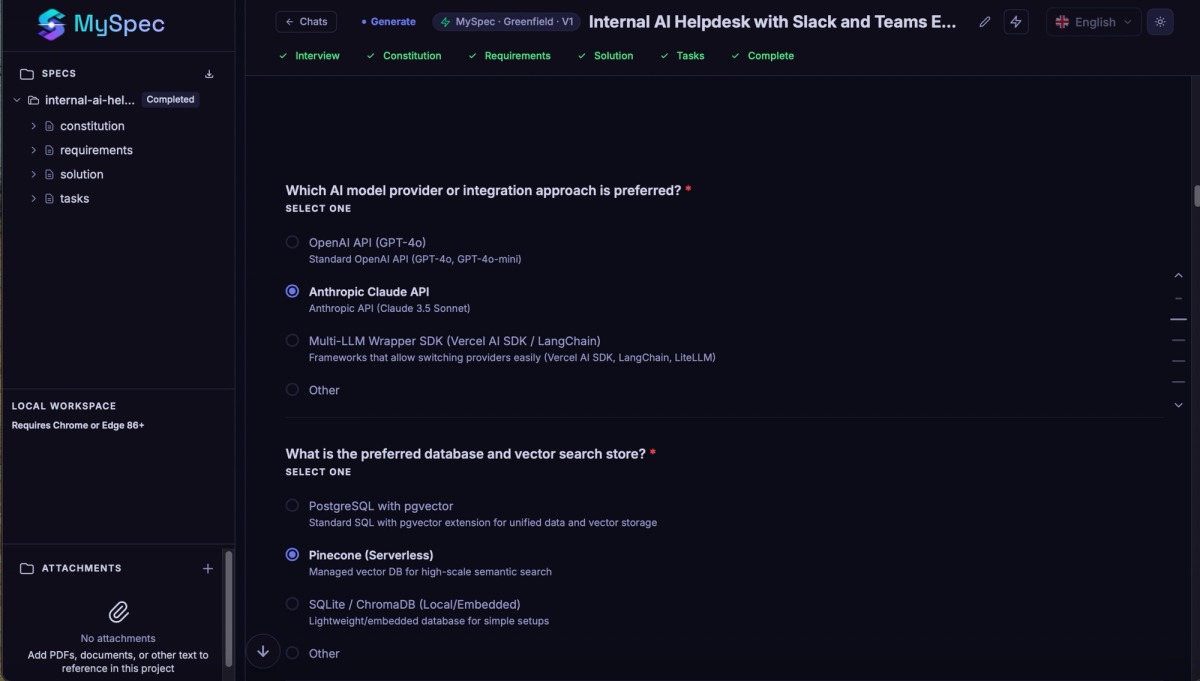
Task: Click the tasks file icon
Action: pyautogui.click(x=49, y=198)
